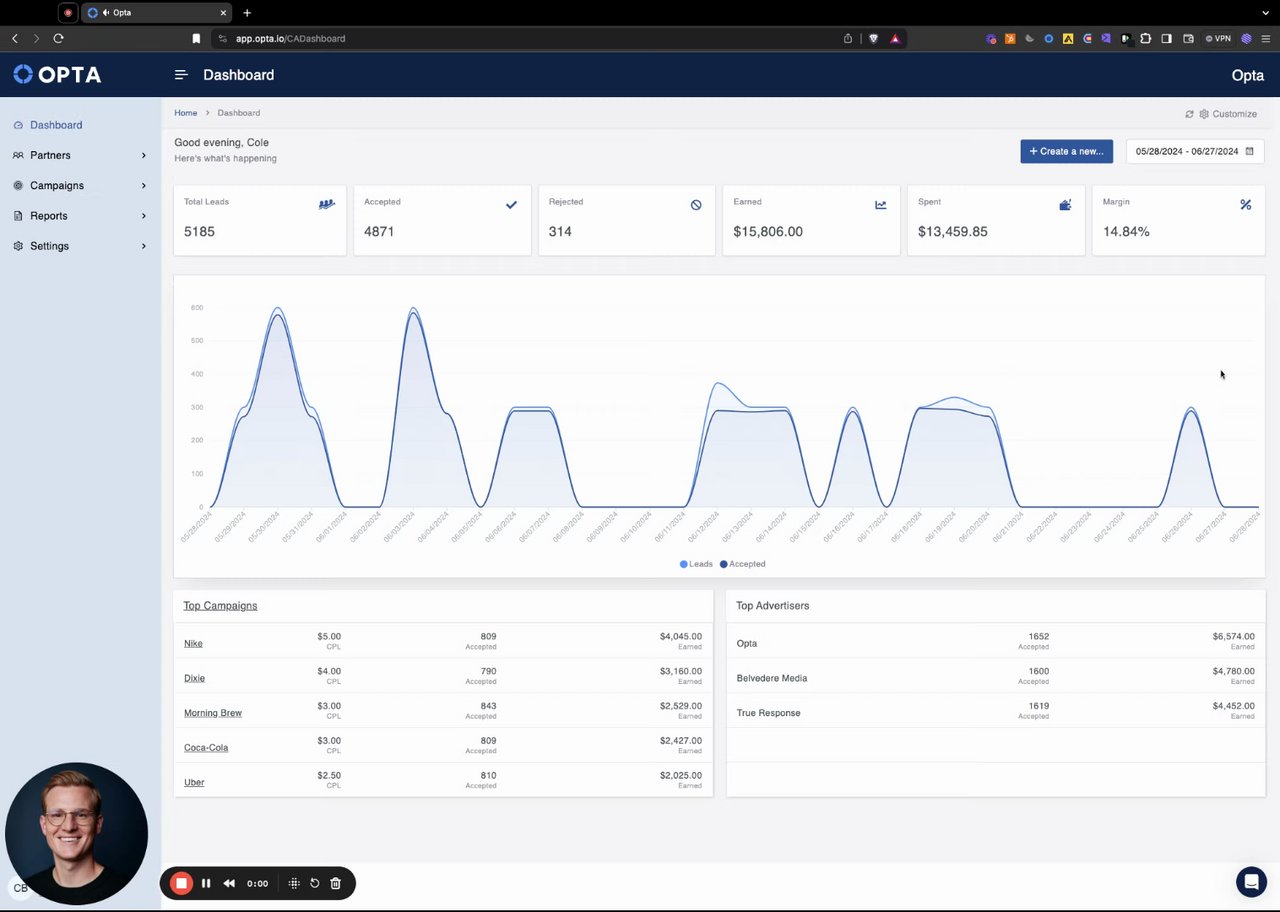Open the Nike campaign link
Image resolution: width=1280 pixels, height=912 pixels.
pos(193,643)
